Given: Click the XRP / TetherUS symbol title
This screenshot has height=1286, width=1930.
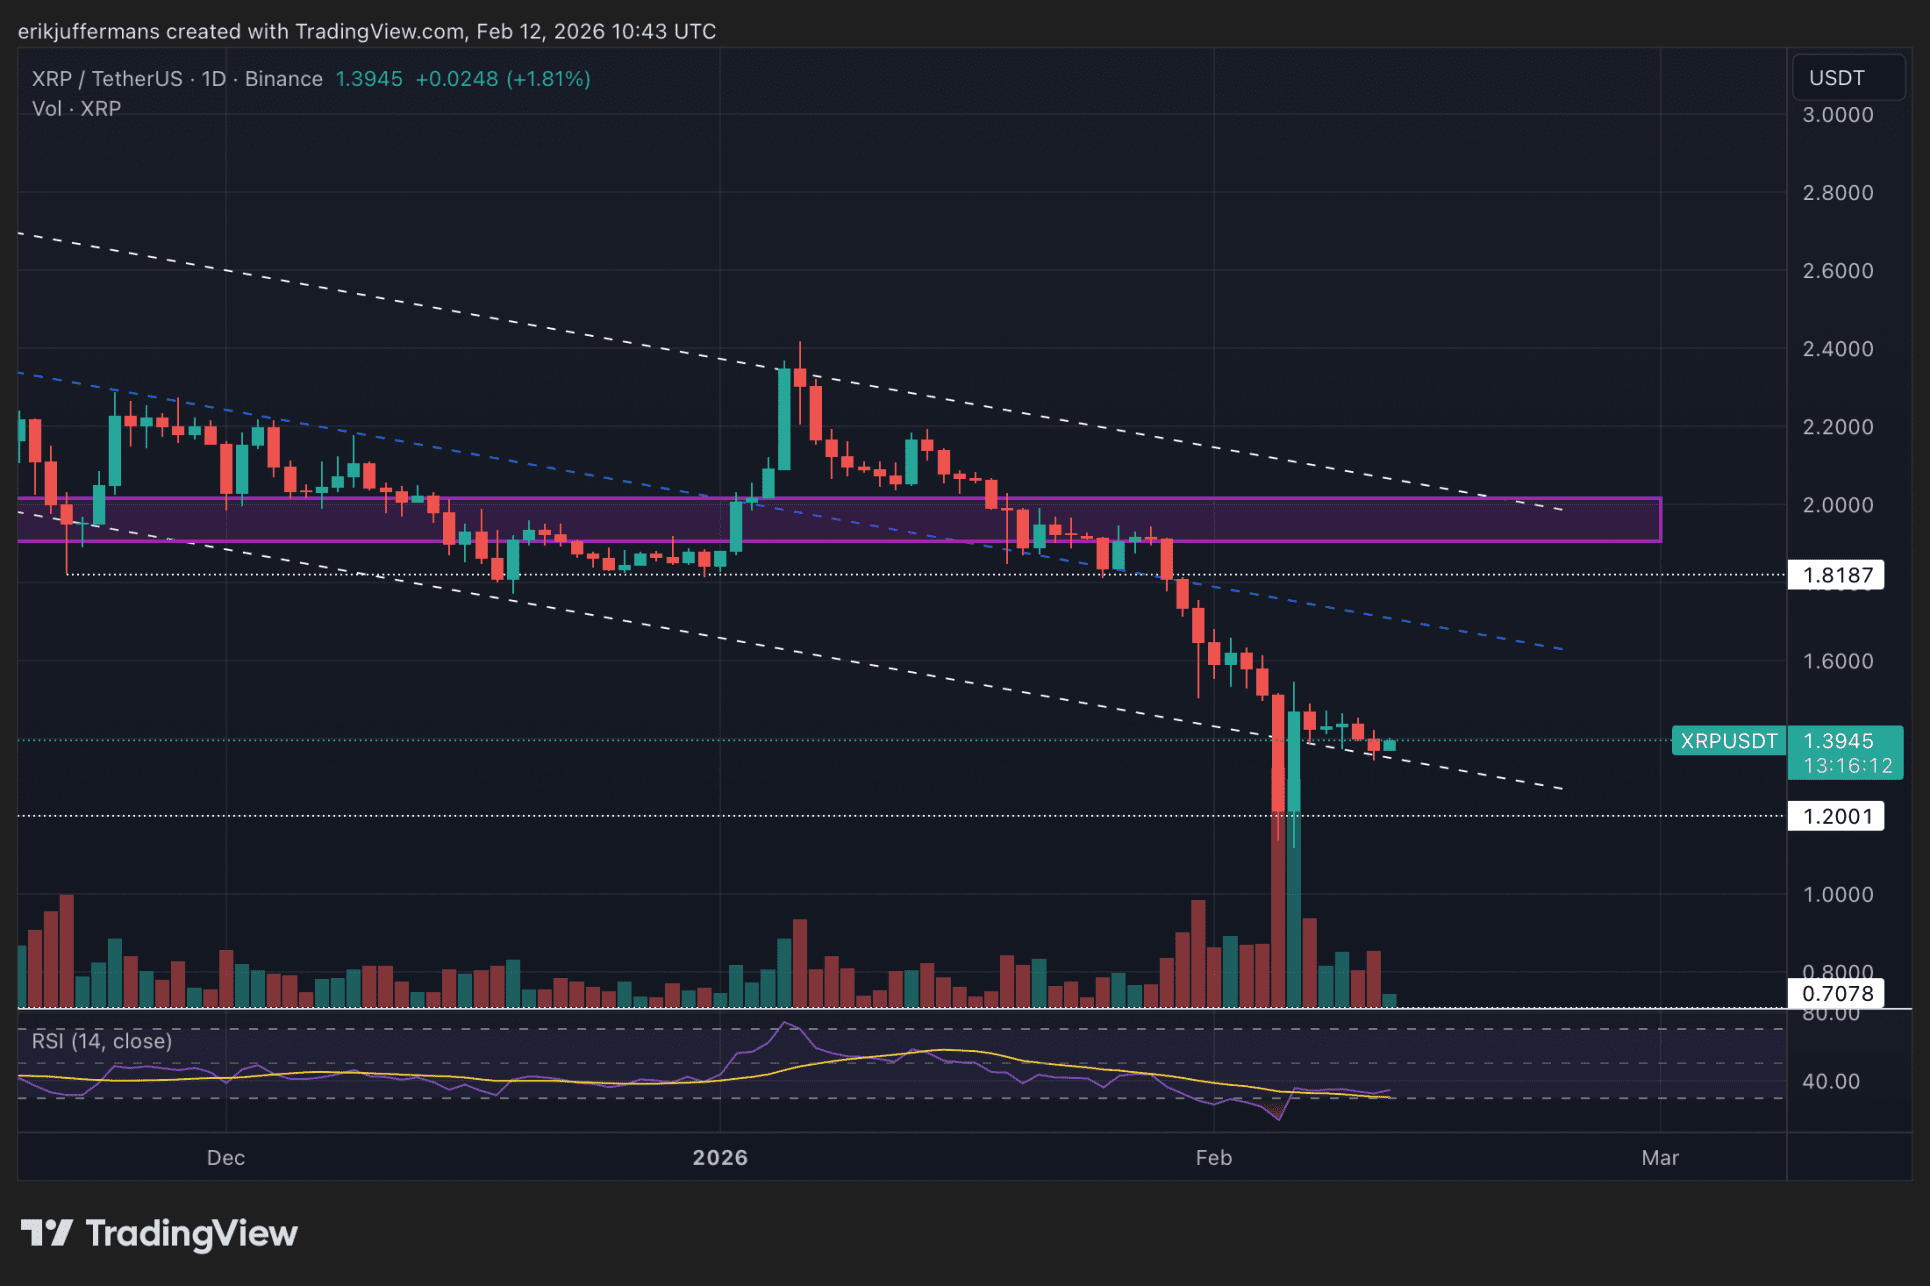Looking at the screenshot, I should pyautogui.click(x=107, y=79).
